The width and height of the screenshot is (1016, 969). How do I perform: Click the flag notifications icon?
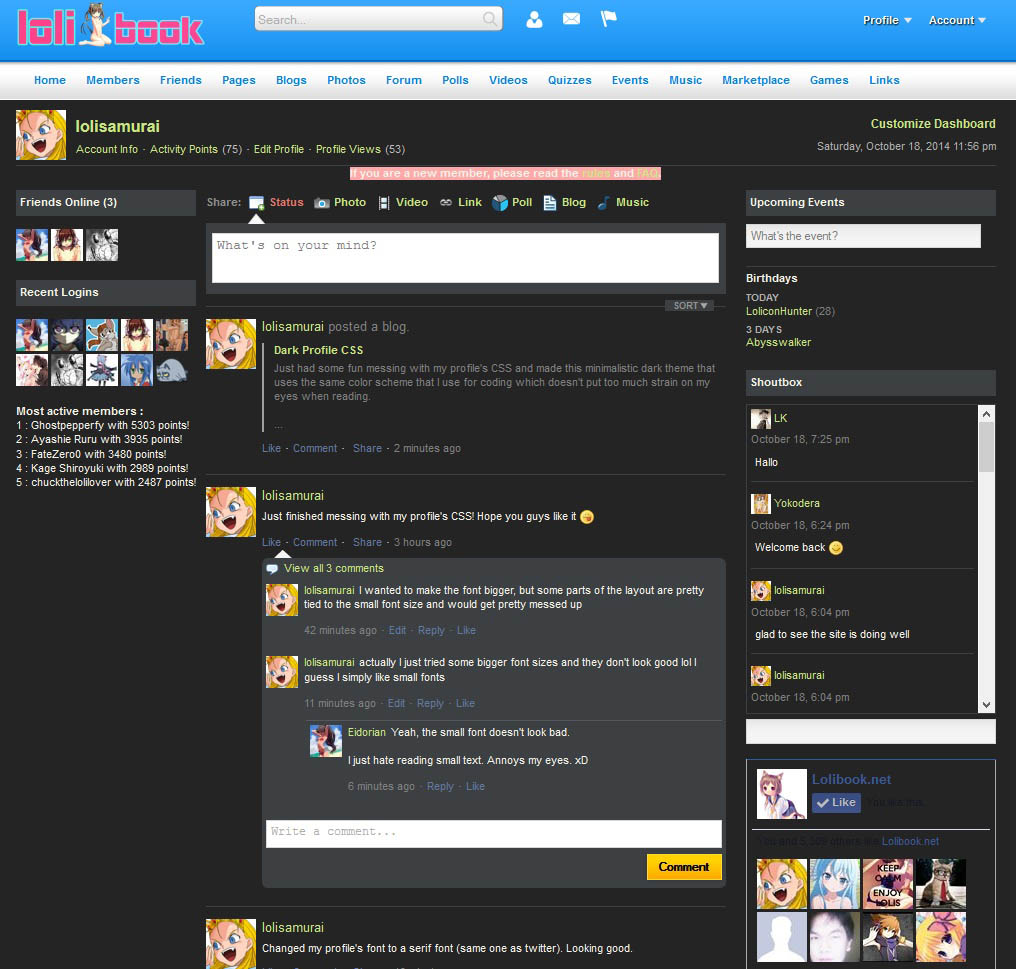click(607, 17)
